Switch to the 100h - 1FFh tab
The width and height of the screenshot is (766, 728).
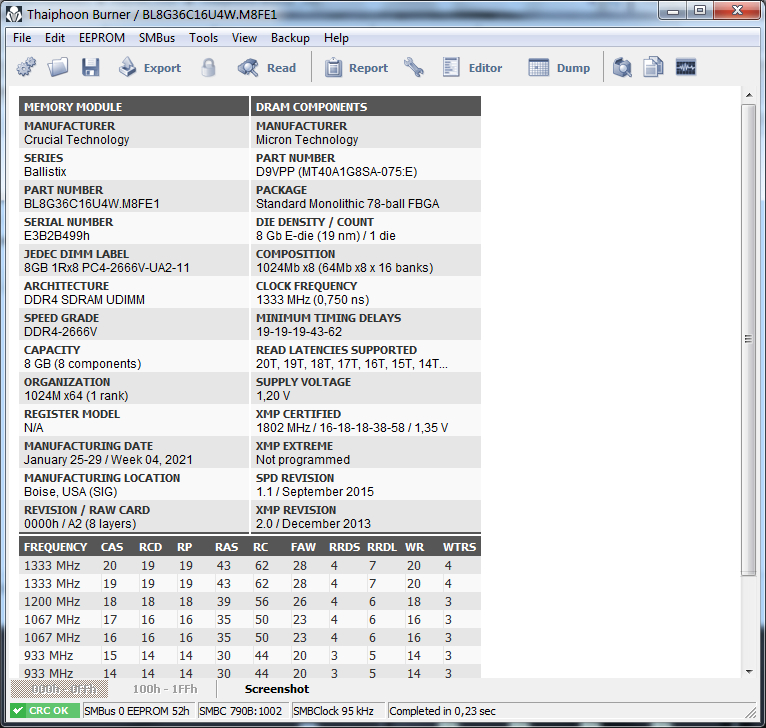[x=165, y=689]
